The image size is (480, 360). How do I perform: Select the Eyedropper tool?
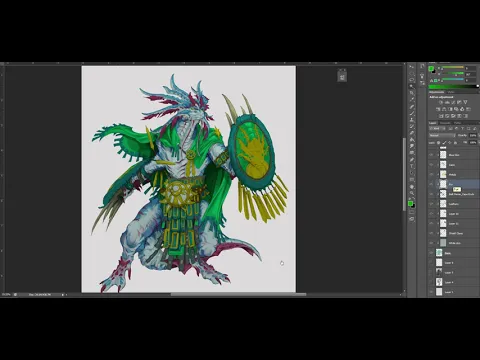coord(412,100)
